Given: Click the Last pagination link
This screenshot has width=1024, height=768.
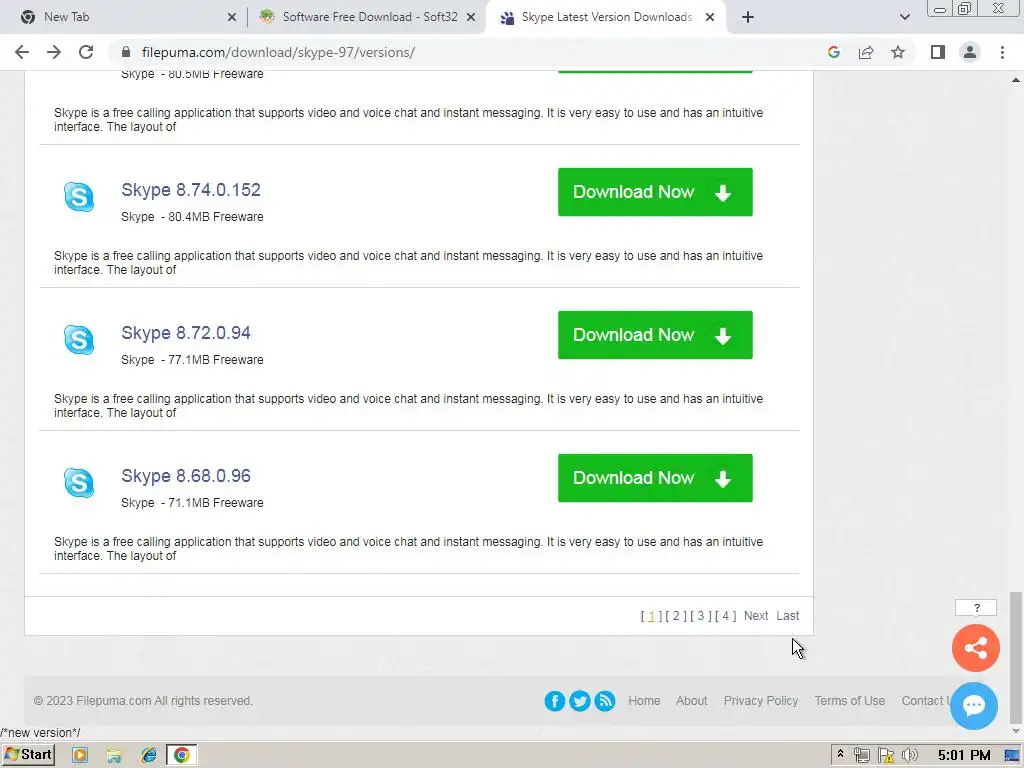Looking at the screenshot, I should pyautogui.click(x=788, y=616).
